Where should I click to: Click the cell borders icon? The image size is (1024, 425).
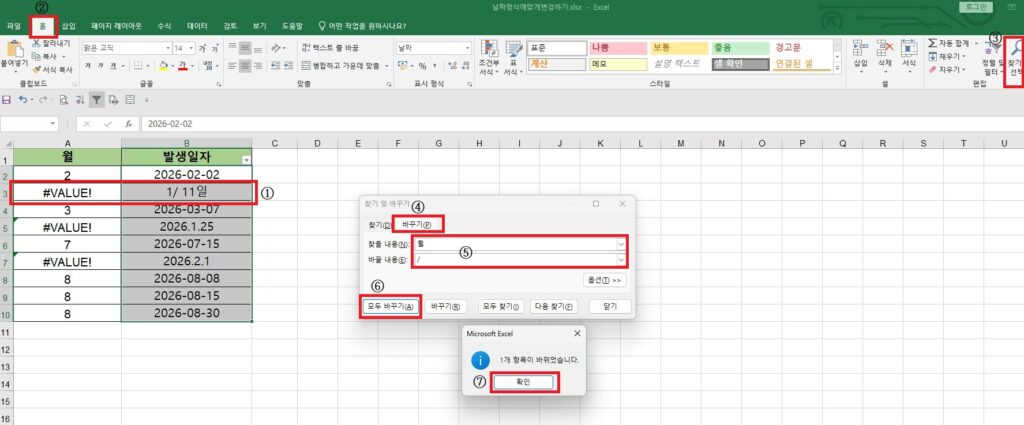pyautogui.click(x=138, y=65)
